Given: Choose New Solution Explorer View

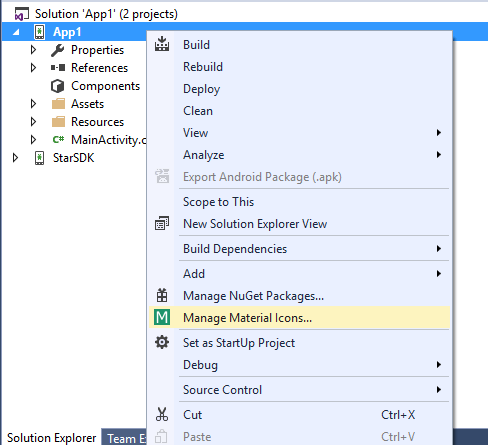Looking at the screenshot, I should [x=299, y=224].
